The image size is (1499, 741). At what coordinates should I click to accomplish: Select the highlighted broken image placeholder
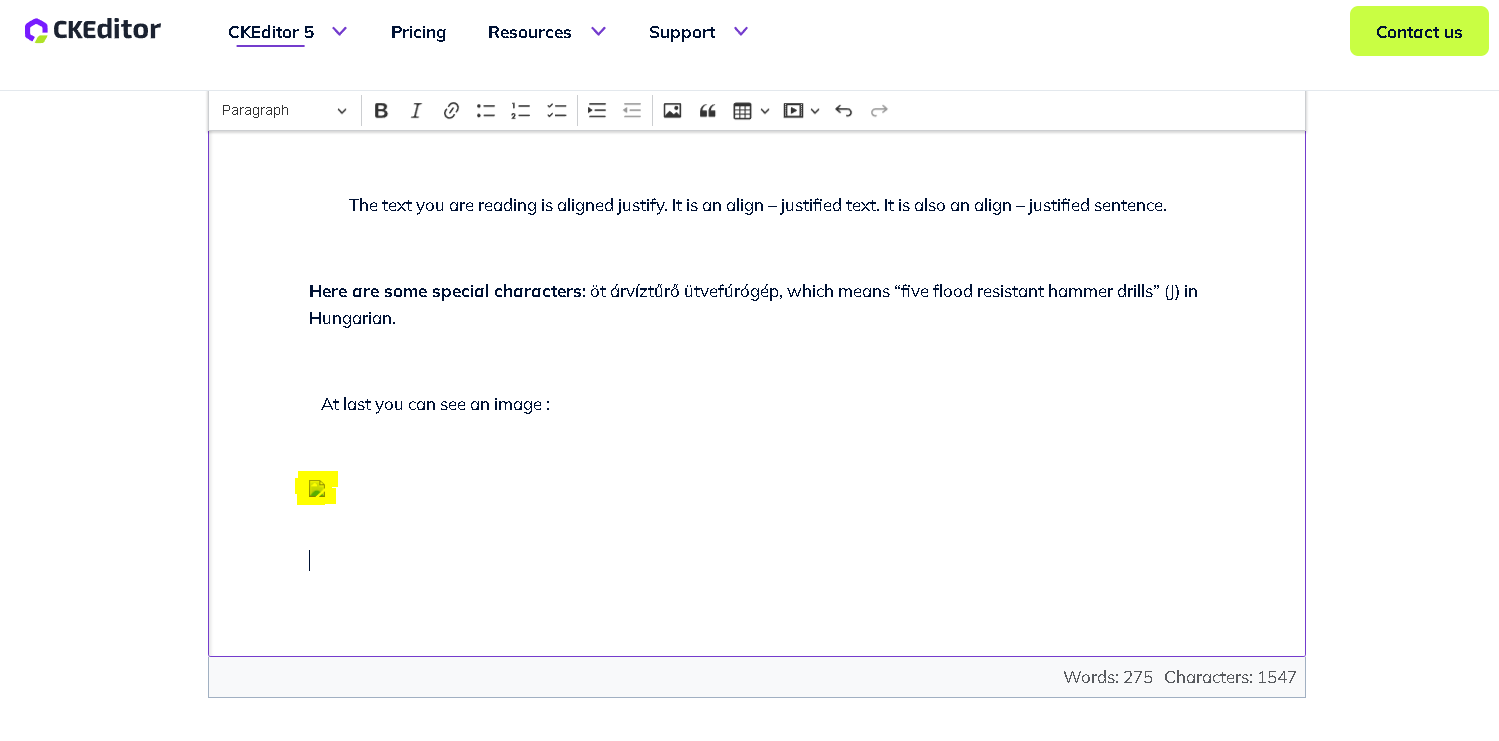tap(317, 488)
